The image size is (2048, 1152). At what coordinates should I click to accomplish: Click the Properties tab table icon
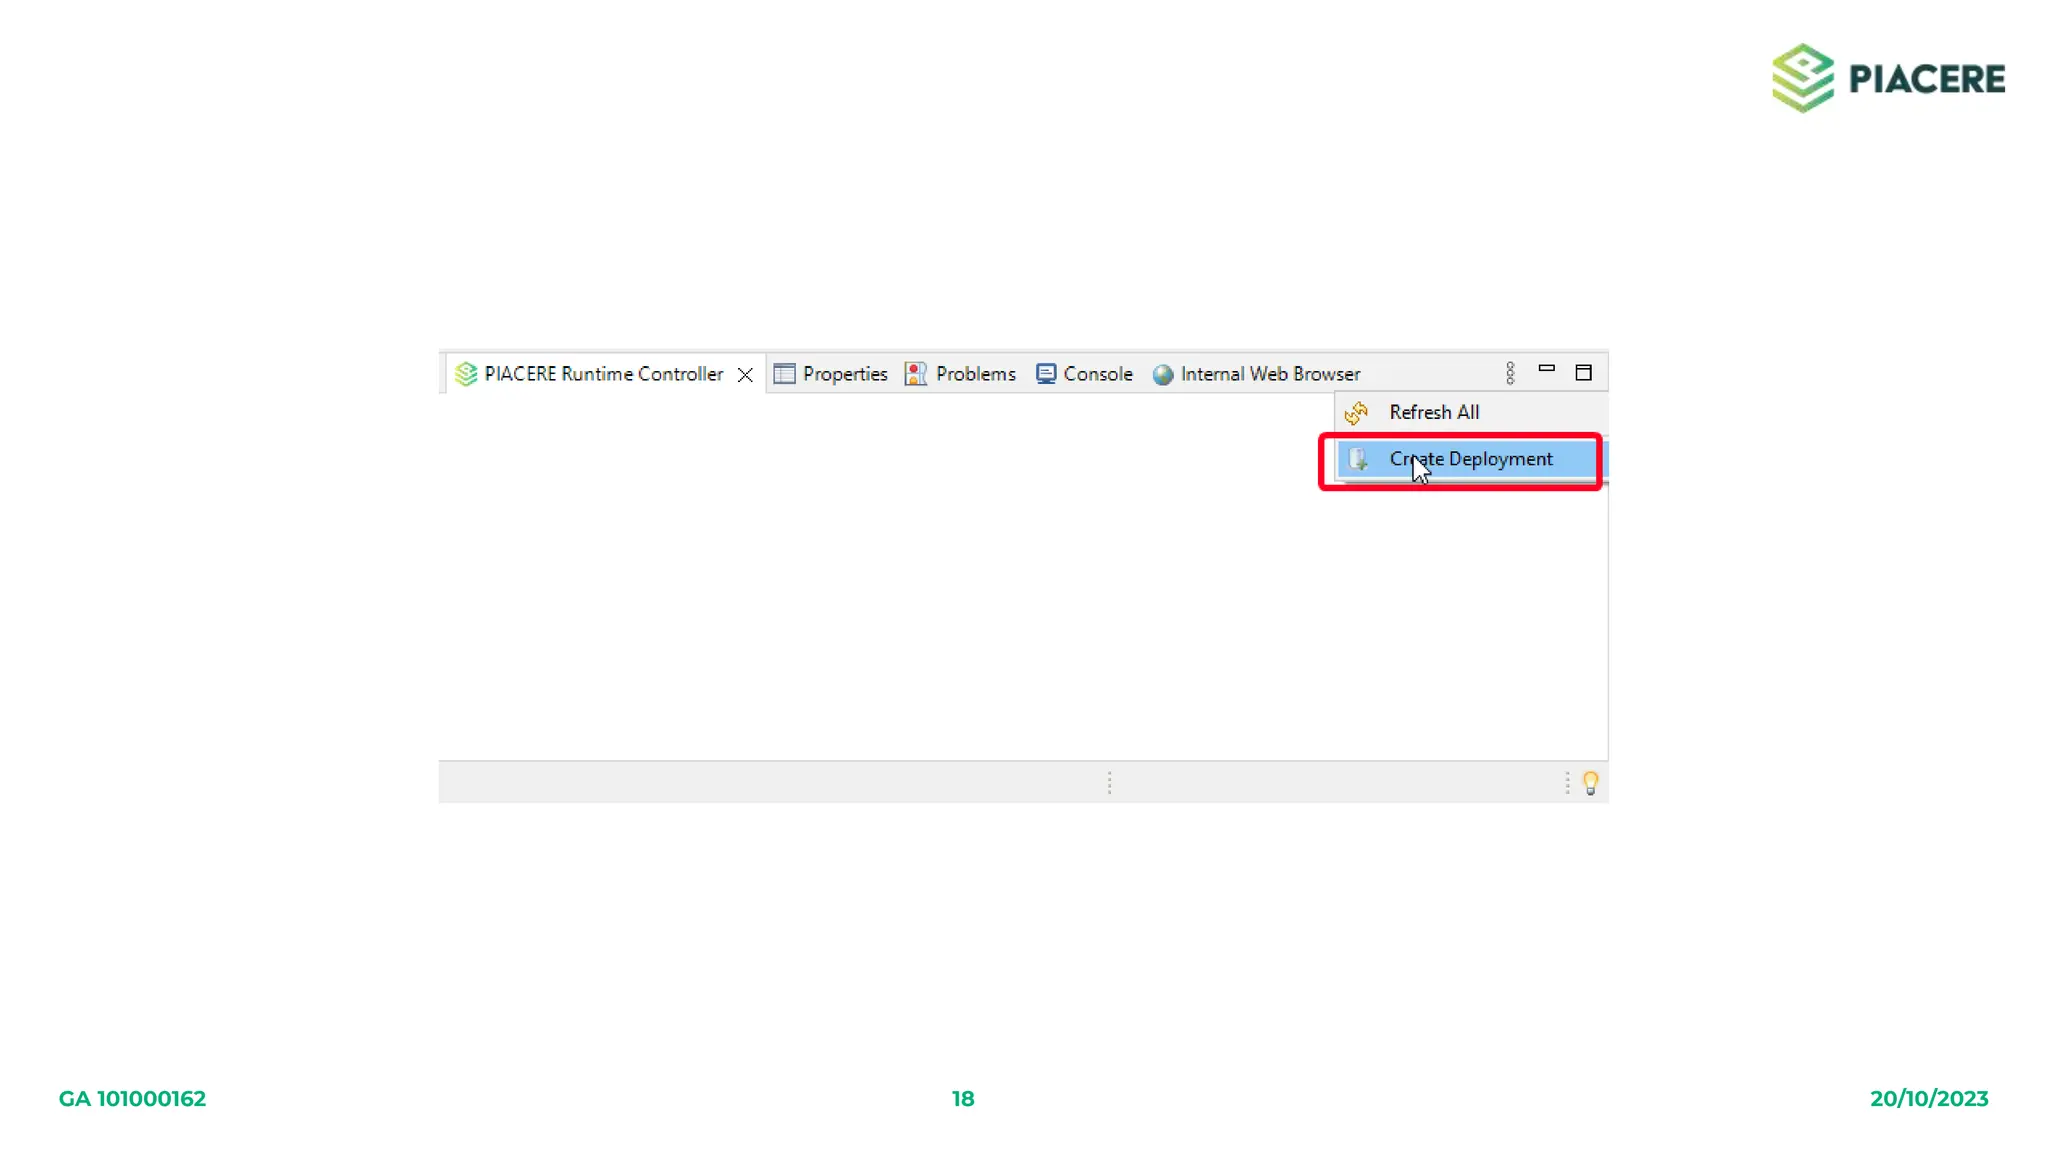point(784,374)
